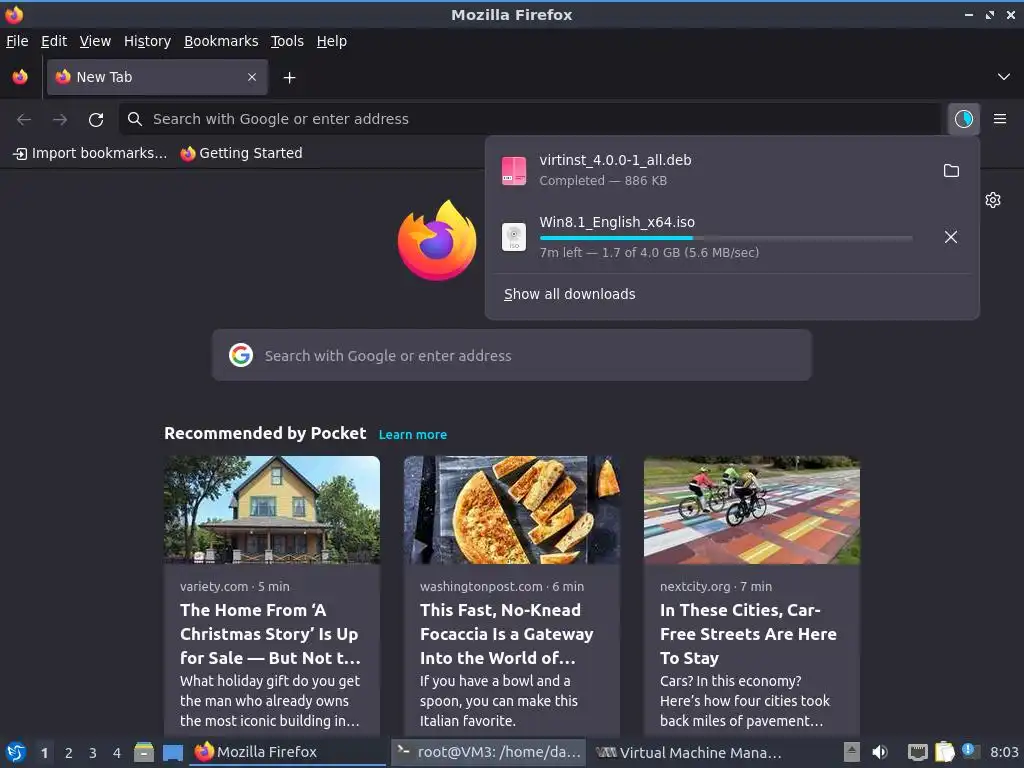Open the History menu
Image resolution: width=1024 pixels, height=768 pixels.
pos(147,41)
